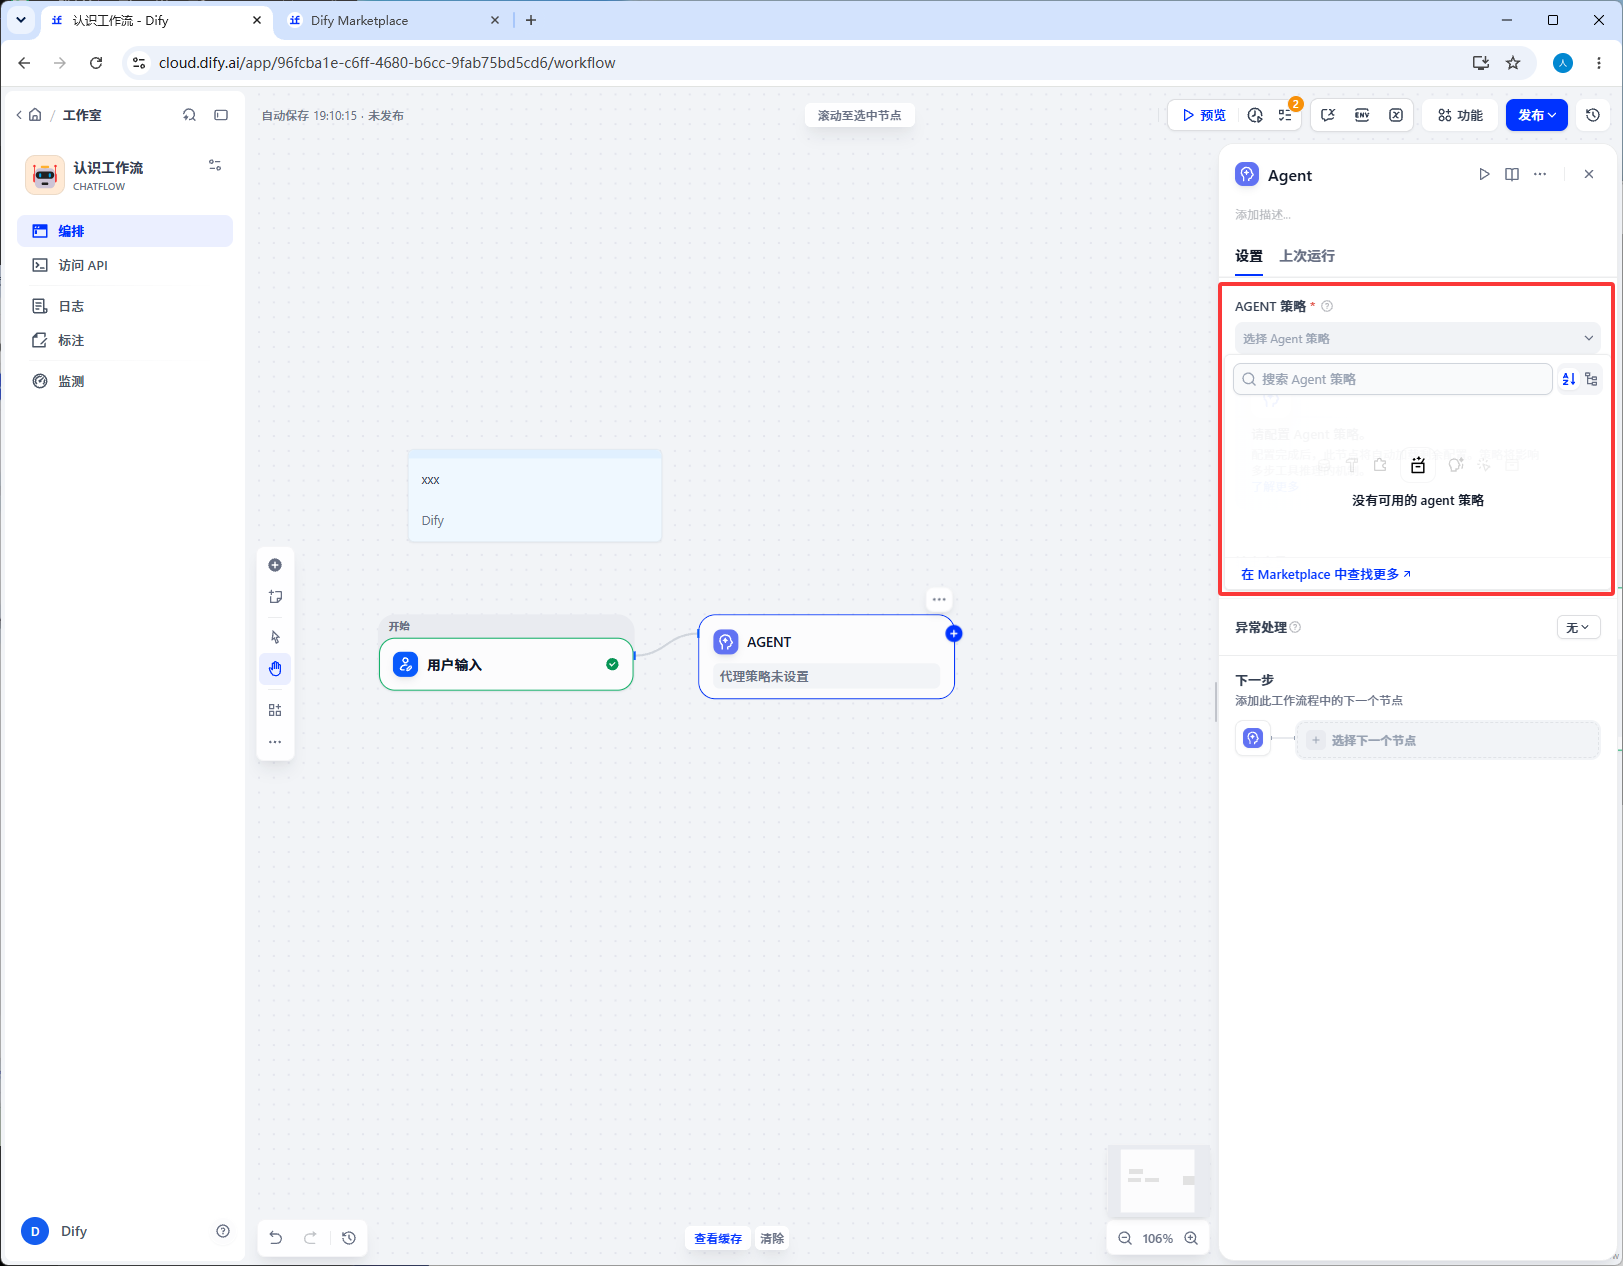Click the 清除 button

[772, 1238]
